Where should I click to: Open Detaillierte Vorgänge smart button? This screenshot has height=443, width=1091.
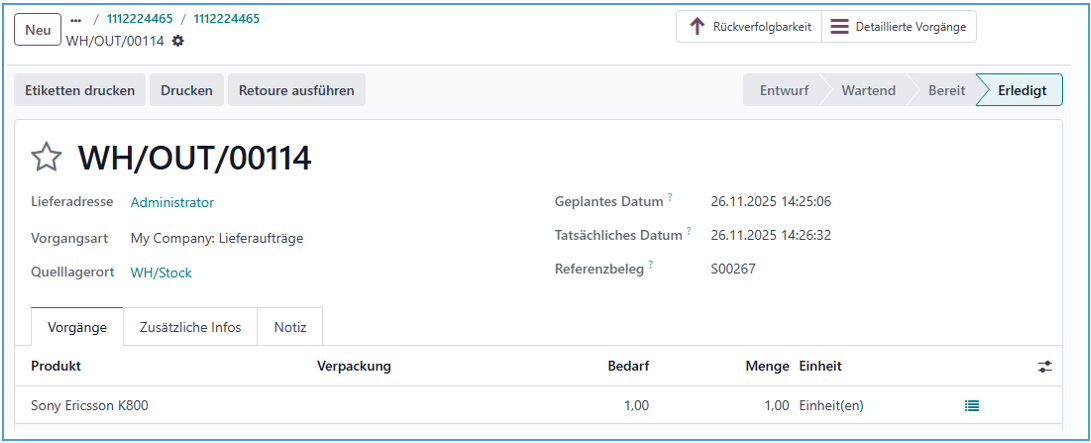tap(898, 27)
